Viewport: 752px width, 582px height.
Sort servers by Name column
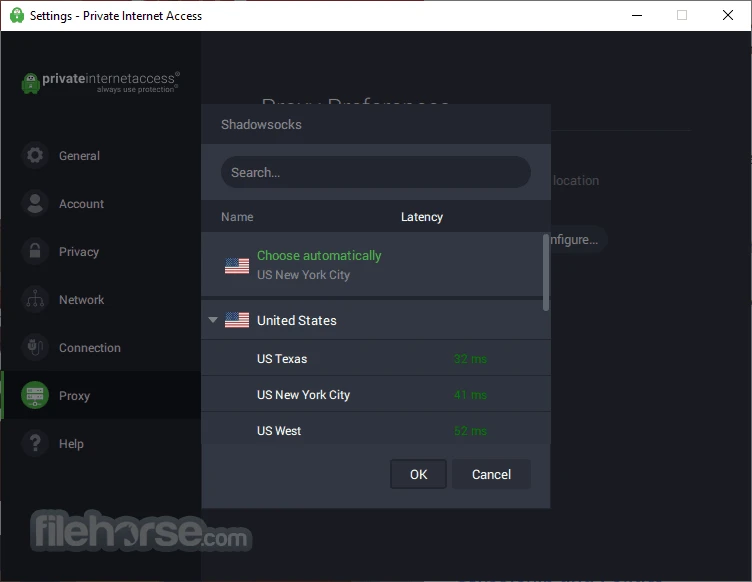pyautogui.click(x=237, y=217)
